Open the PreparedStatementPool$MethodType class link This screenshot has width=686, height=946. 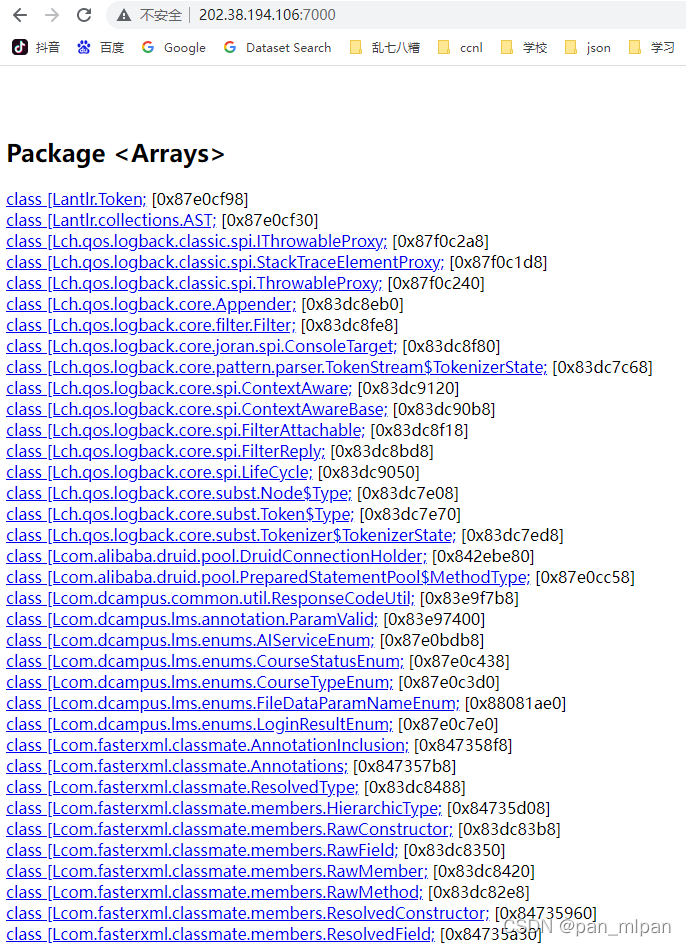(x=268, y=577)
